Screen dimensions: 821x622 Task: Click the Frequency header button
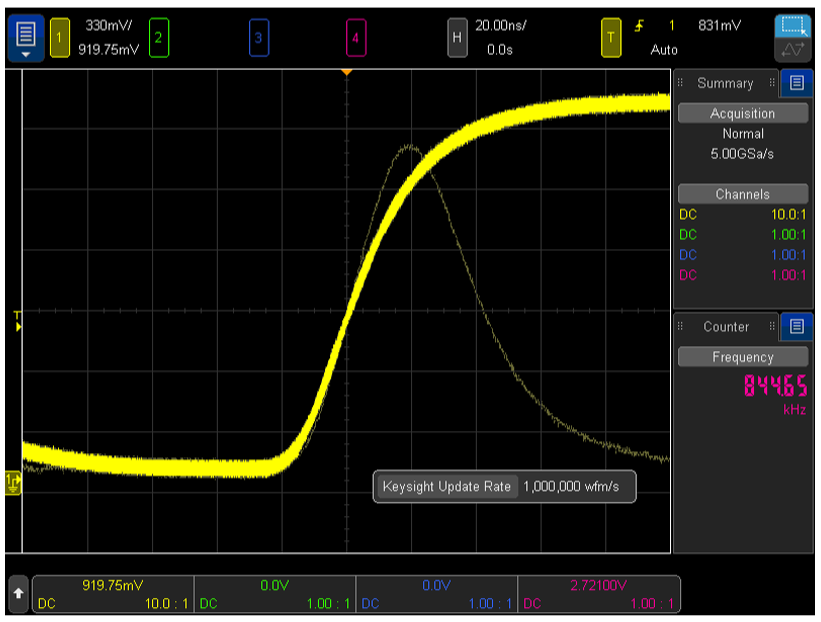click(x=742, y=357)
